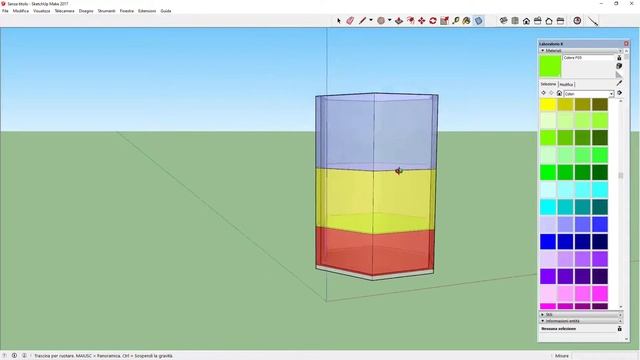Select the arrow Select tool

click(x=338, y=20)
